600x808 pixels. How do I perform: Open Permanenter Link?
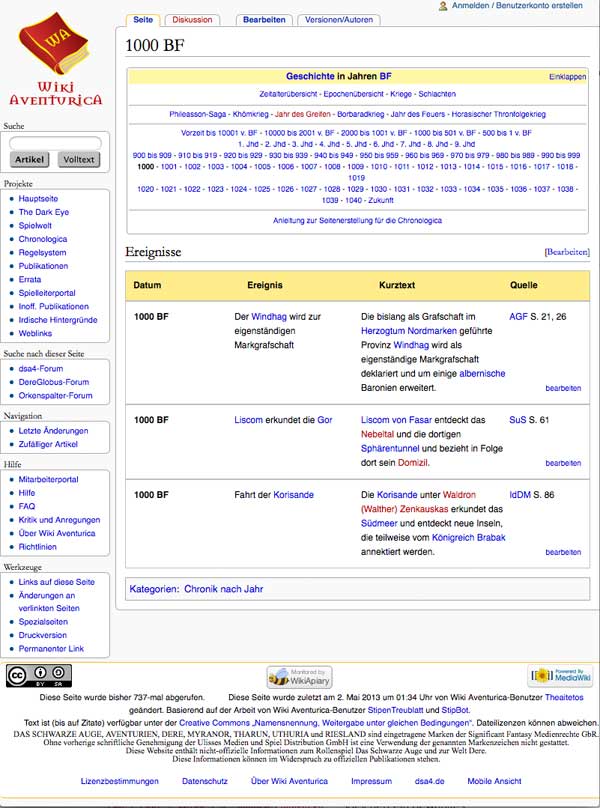pos(51,648)
